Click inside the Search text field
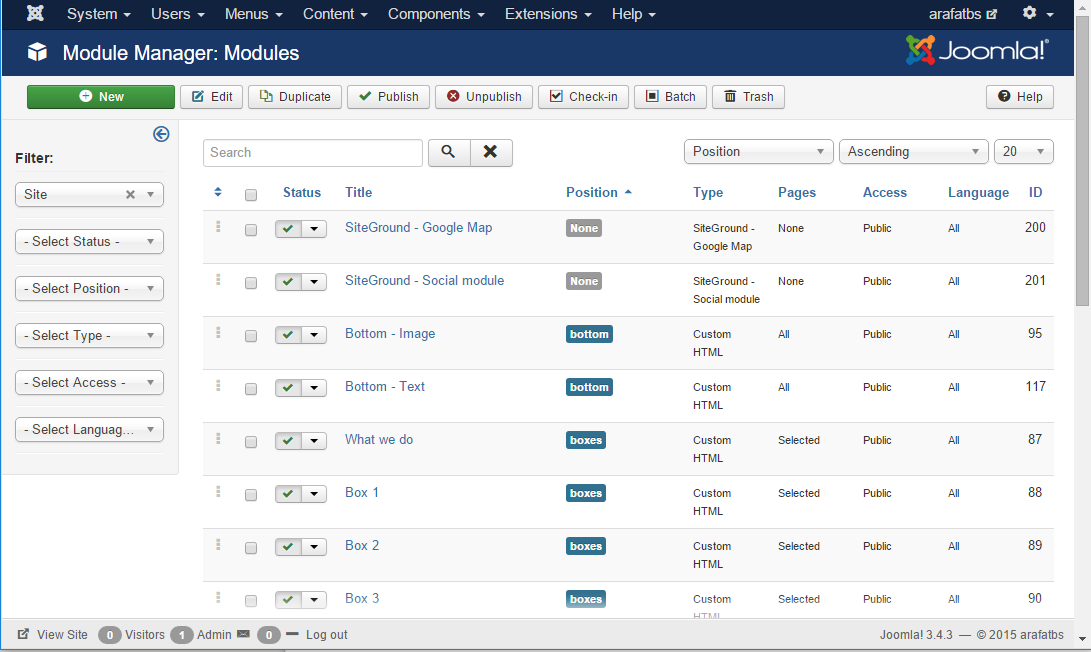 tap(313, 153)
